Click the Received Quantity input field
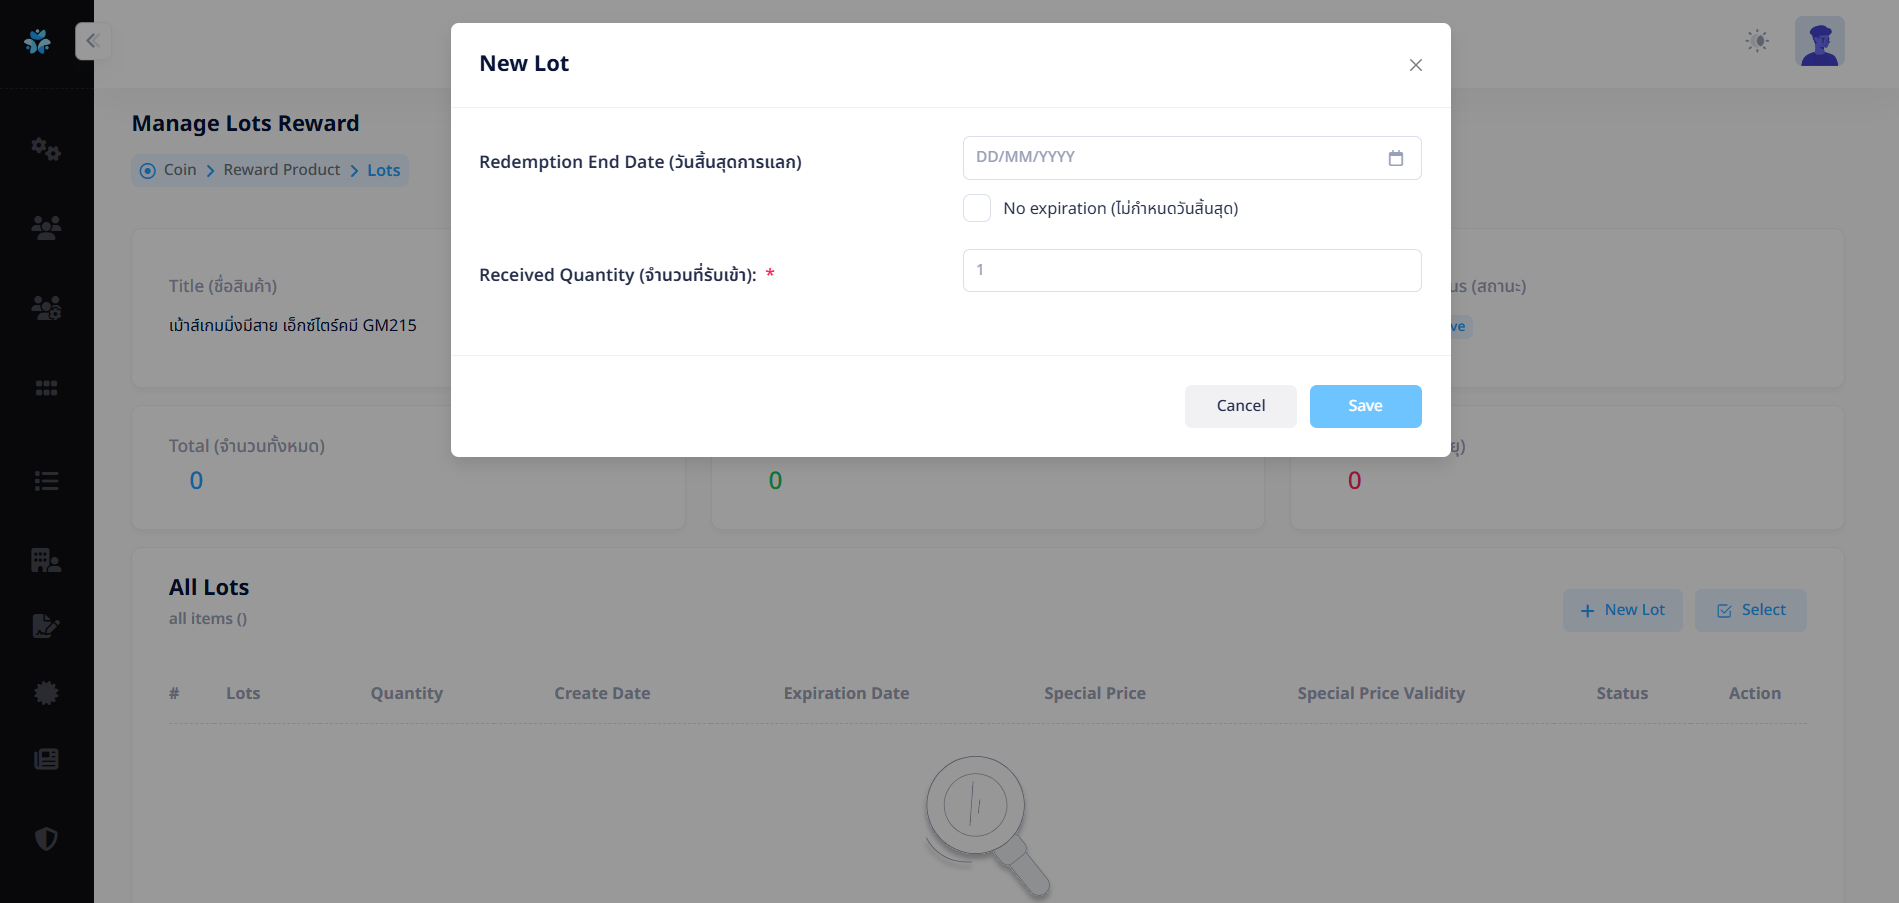The height and width of the screenshot is (903, 1899). point(1191,271)
